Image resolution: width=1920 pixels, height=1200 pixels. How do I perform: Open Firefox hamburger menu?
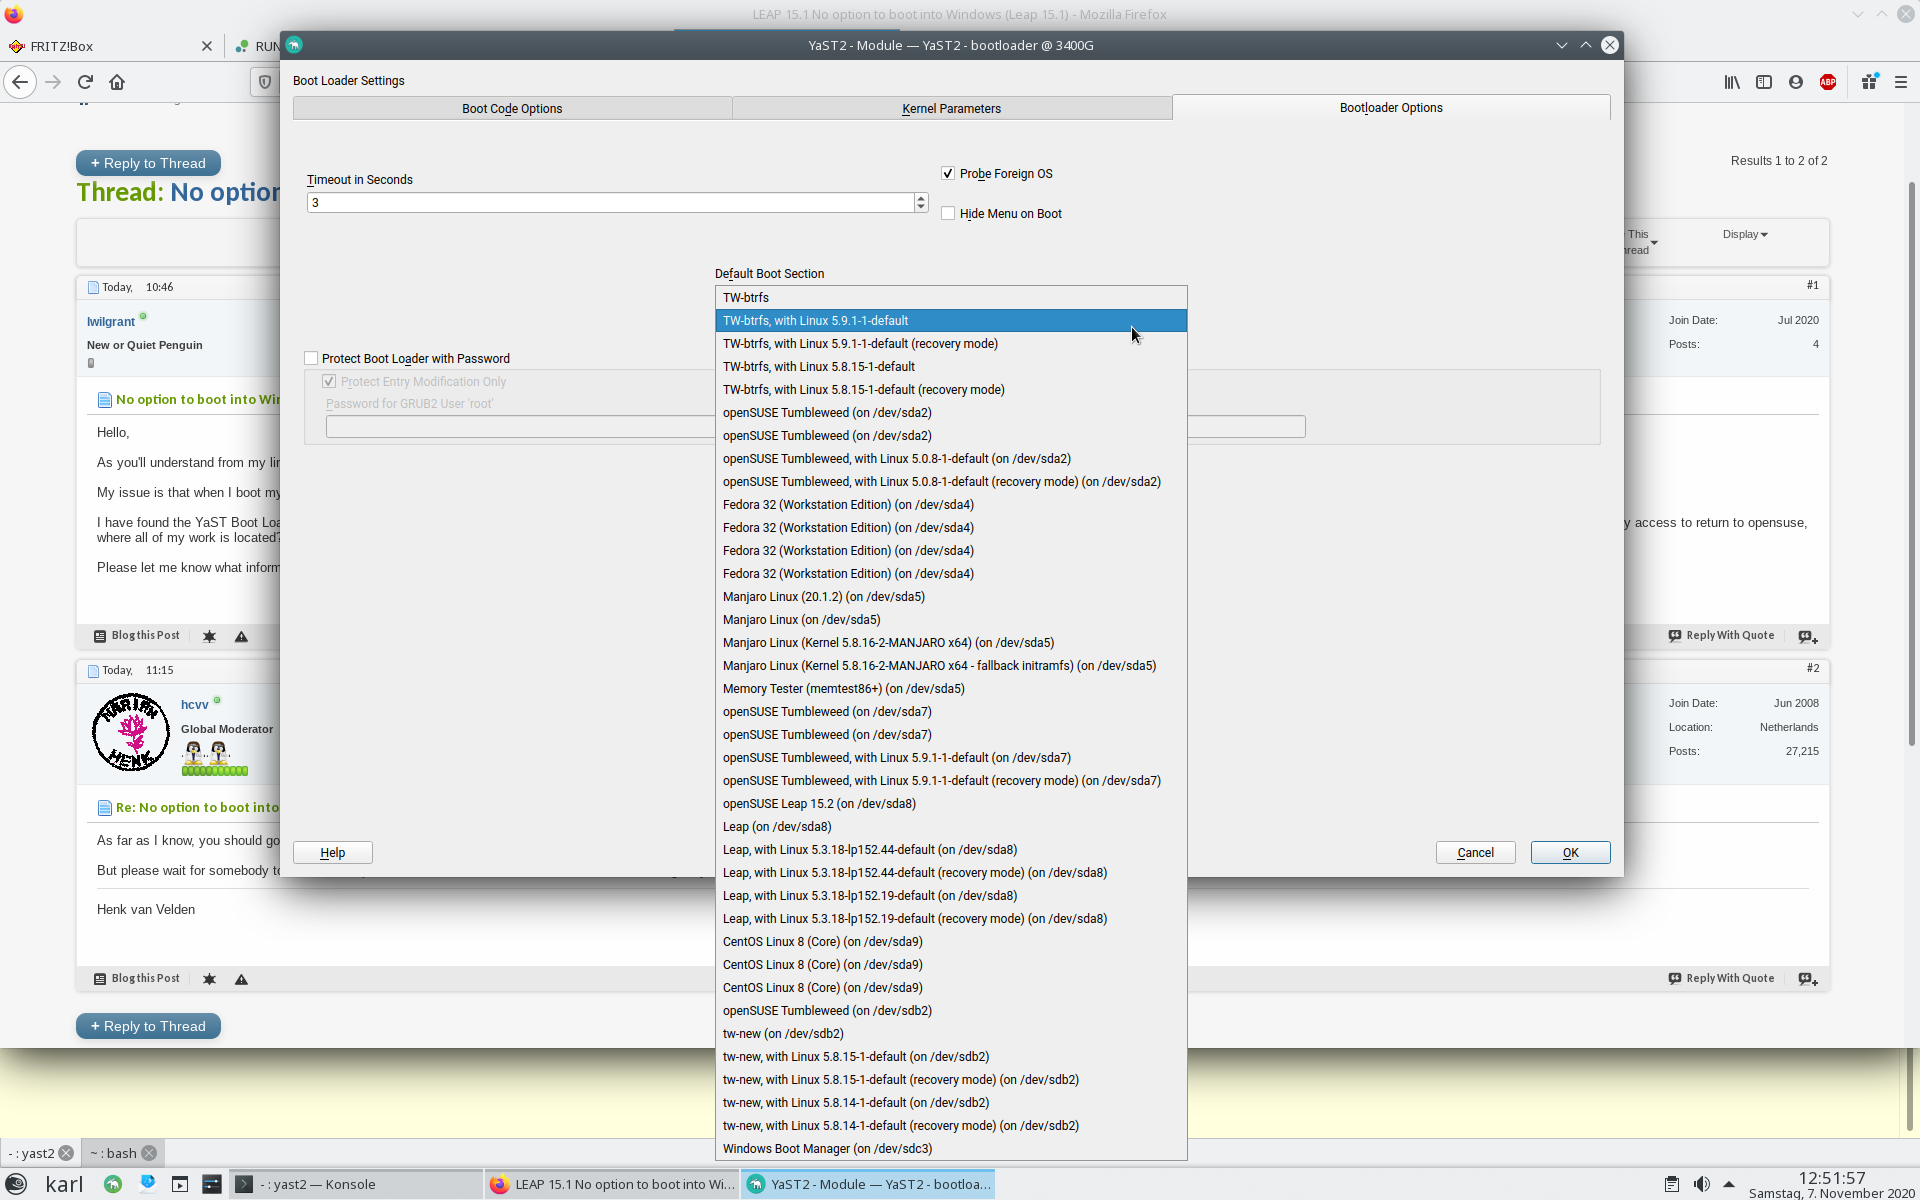(1901, 82)
